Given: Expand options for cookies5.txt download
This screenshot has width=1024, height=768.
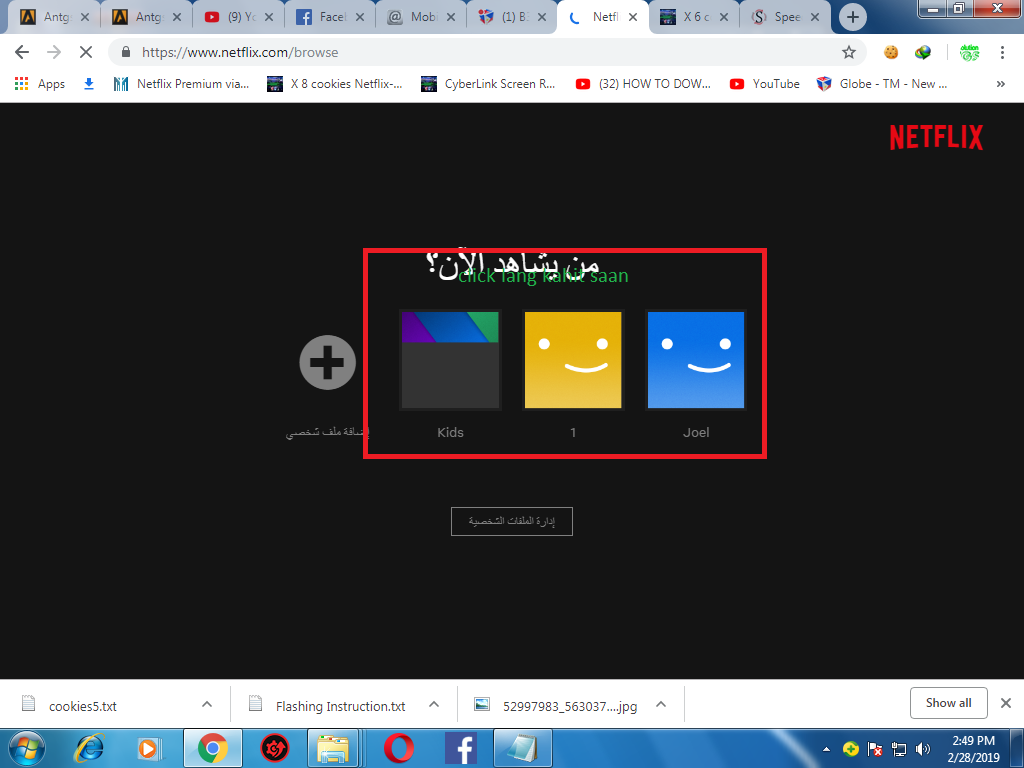Looking at the screenshot, I should point(207,705).
